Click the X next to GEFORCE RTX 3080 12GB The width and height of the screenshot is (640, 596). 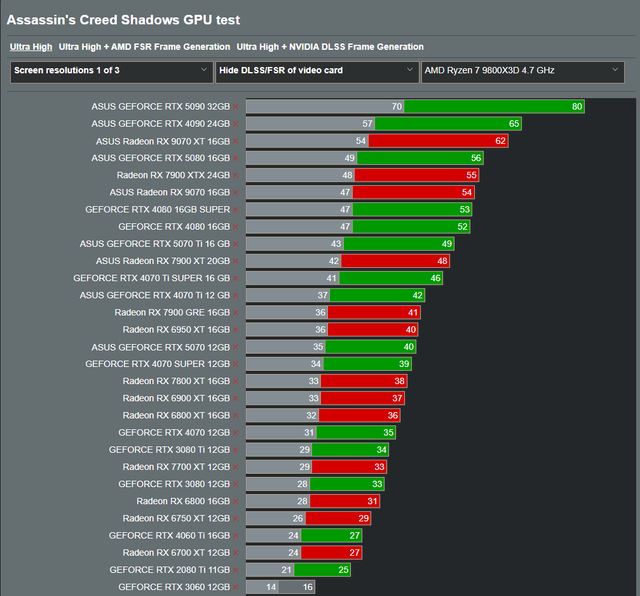pos(236,484)
